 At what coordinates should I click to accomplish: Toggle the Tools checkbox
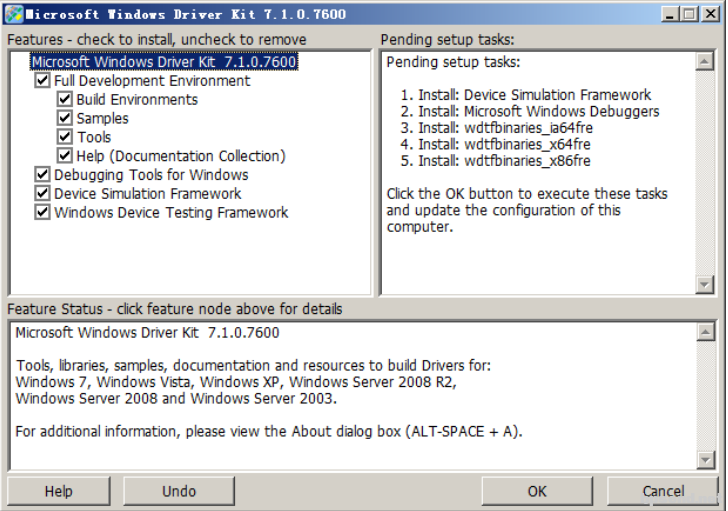pos(65,137)
